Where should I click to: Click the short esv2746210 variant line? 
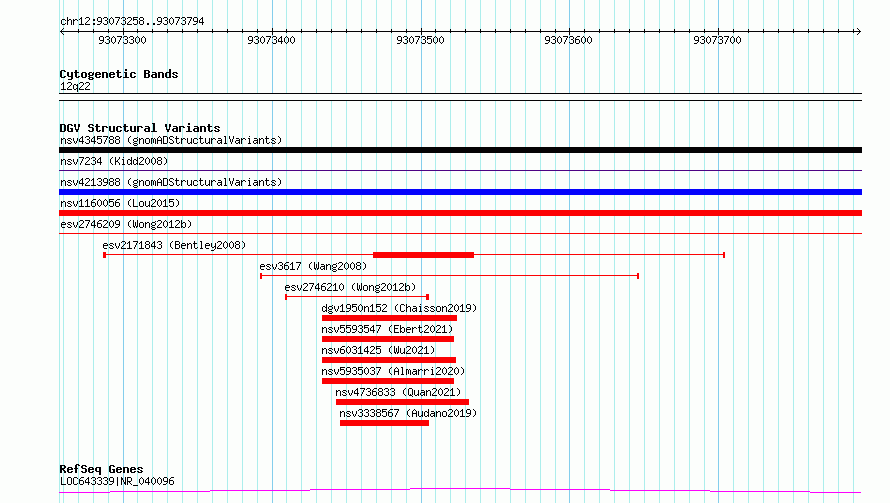pos(357,297)
